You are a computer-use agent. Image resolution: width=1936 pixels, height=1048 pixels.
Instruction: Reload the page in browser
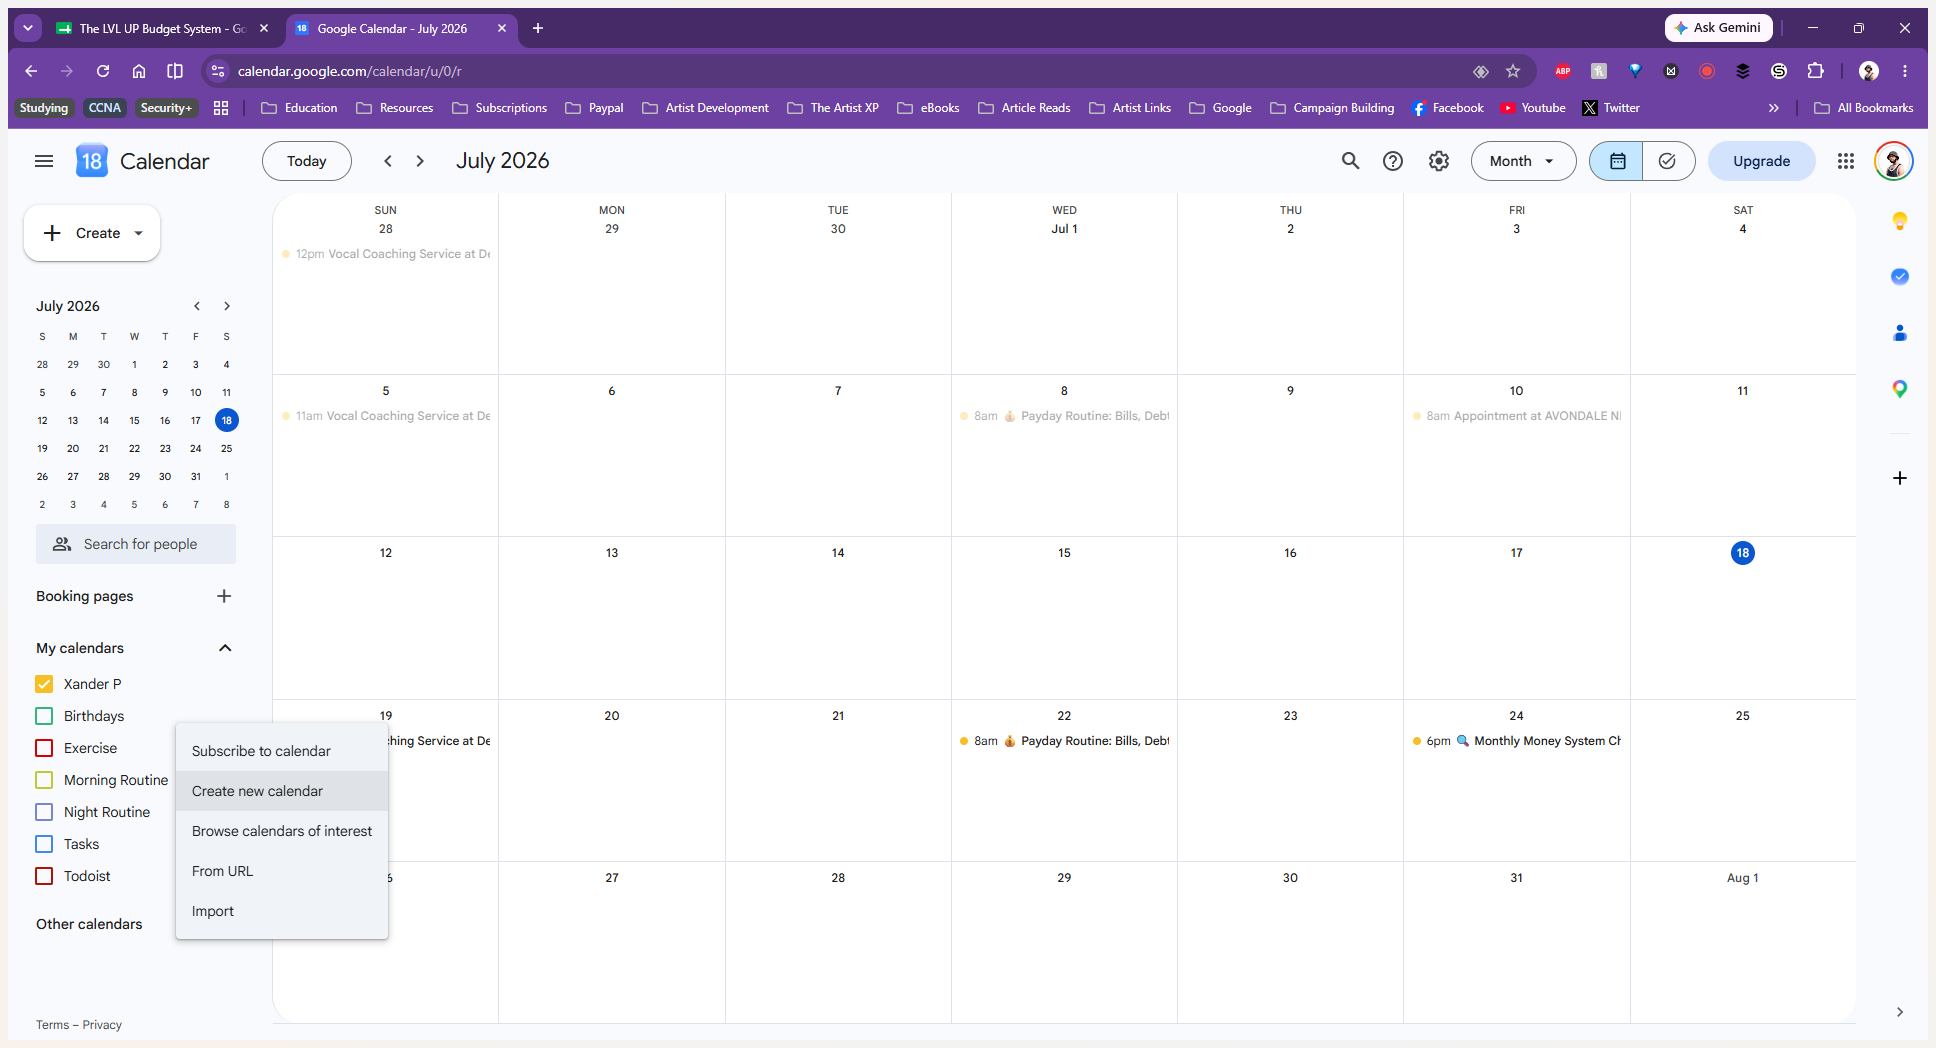[103, 71]
